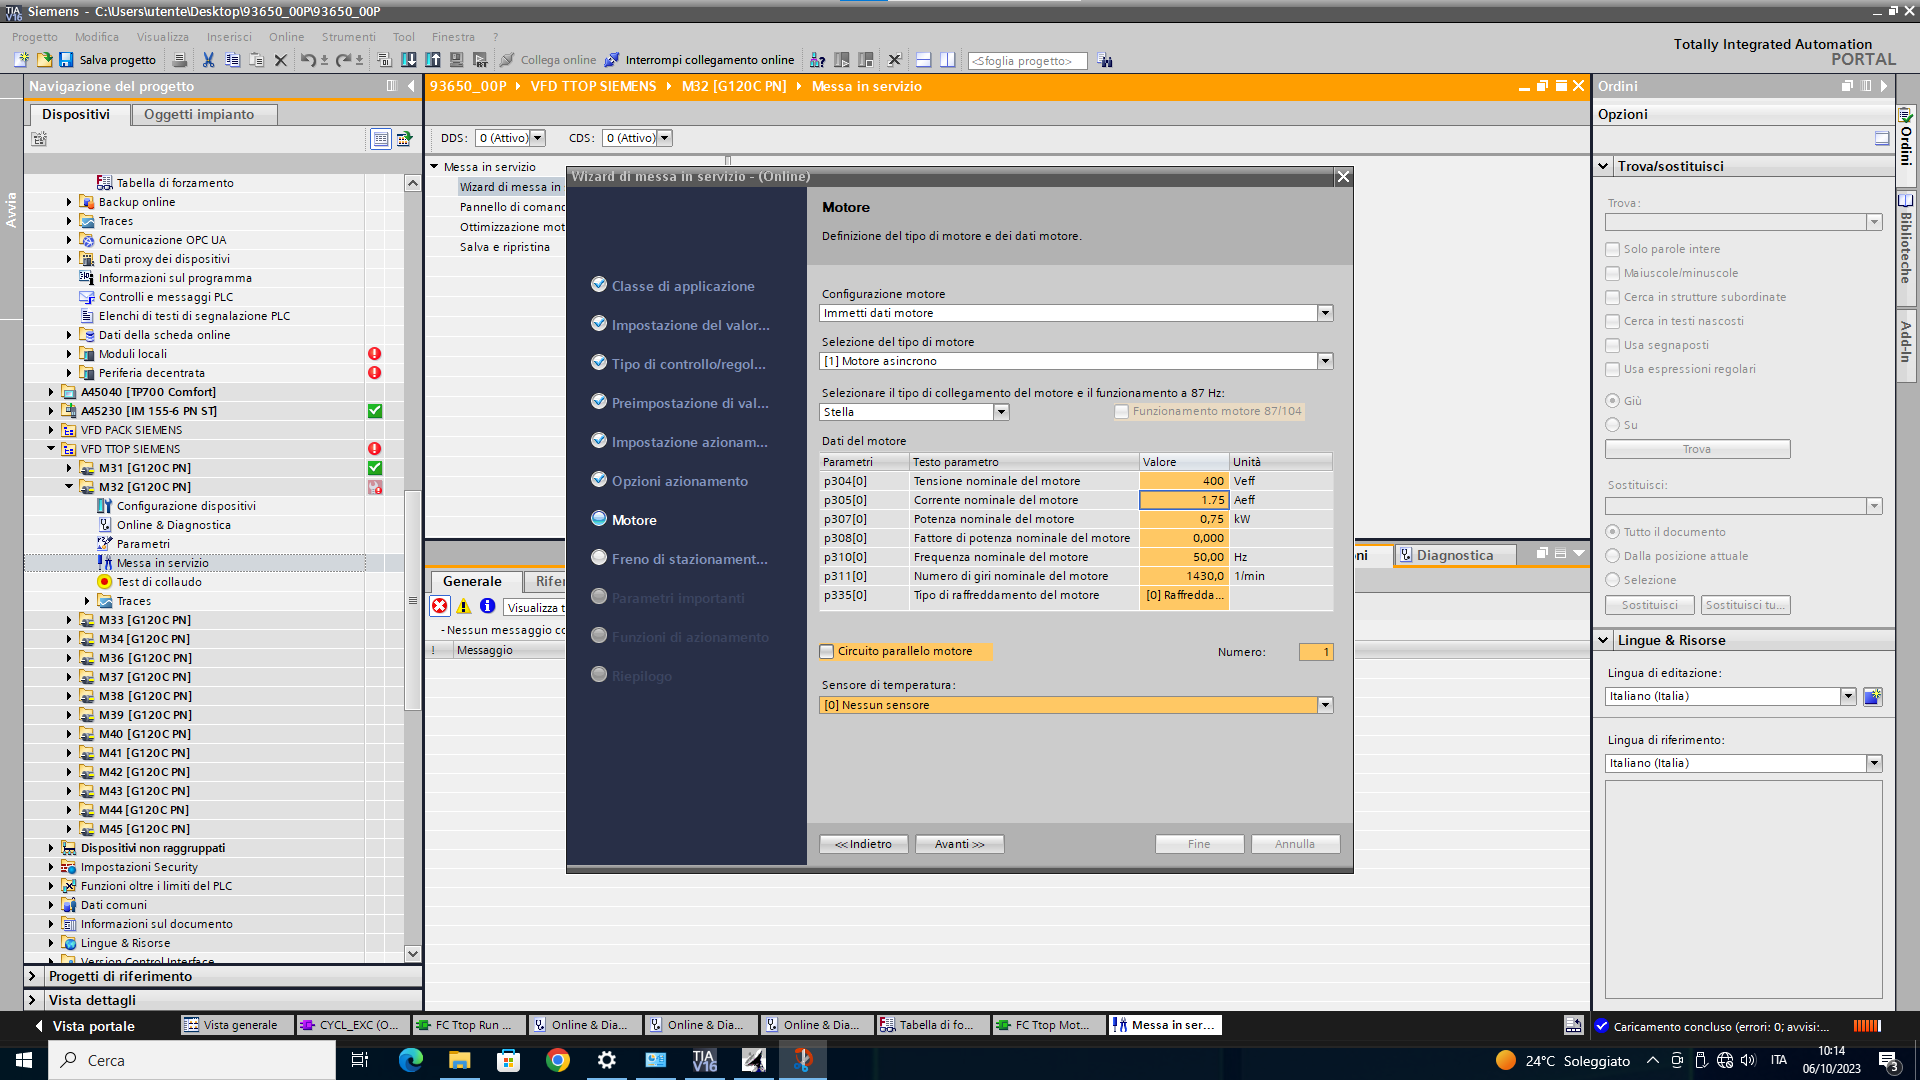Click the download to device icon
Screen dimensions: 1920x1080
[x=409, y=60]
